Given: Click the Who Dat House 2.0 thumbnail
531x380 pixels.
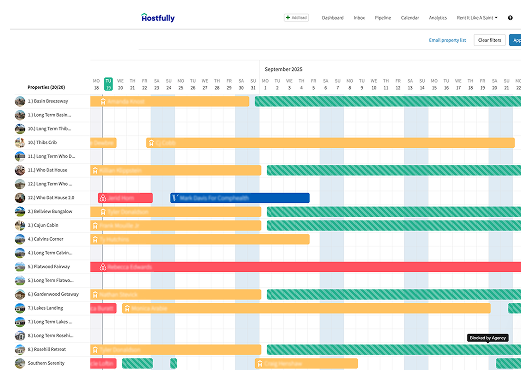Looking at the screenshot, I should 20,198.
